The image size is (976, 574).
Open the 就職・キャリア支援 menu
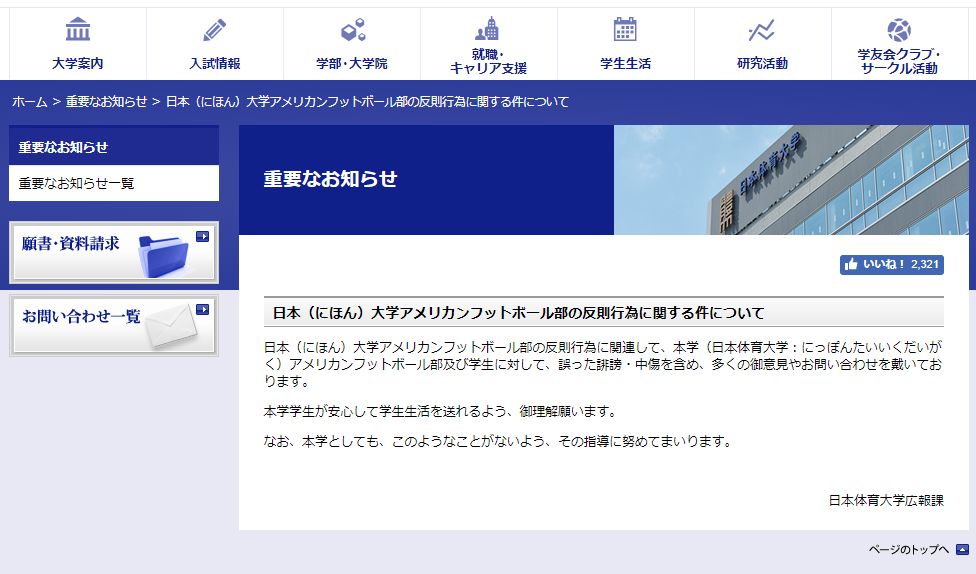click(x=489, y=44)
